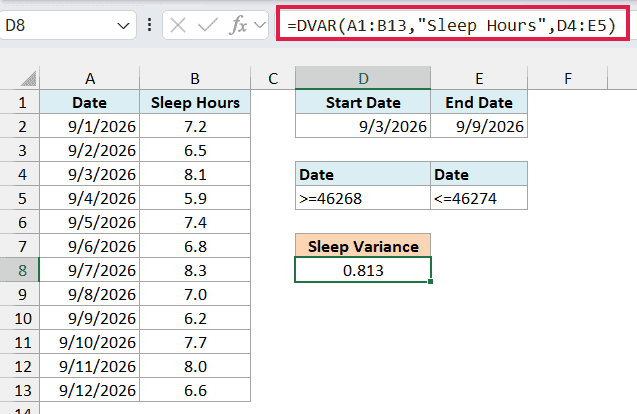Select all cells via the corner triangle
Image resolution: width=637 pixels, height=414 pixels.
pos(28,78)
